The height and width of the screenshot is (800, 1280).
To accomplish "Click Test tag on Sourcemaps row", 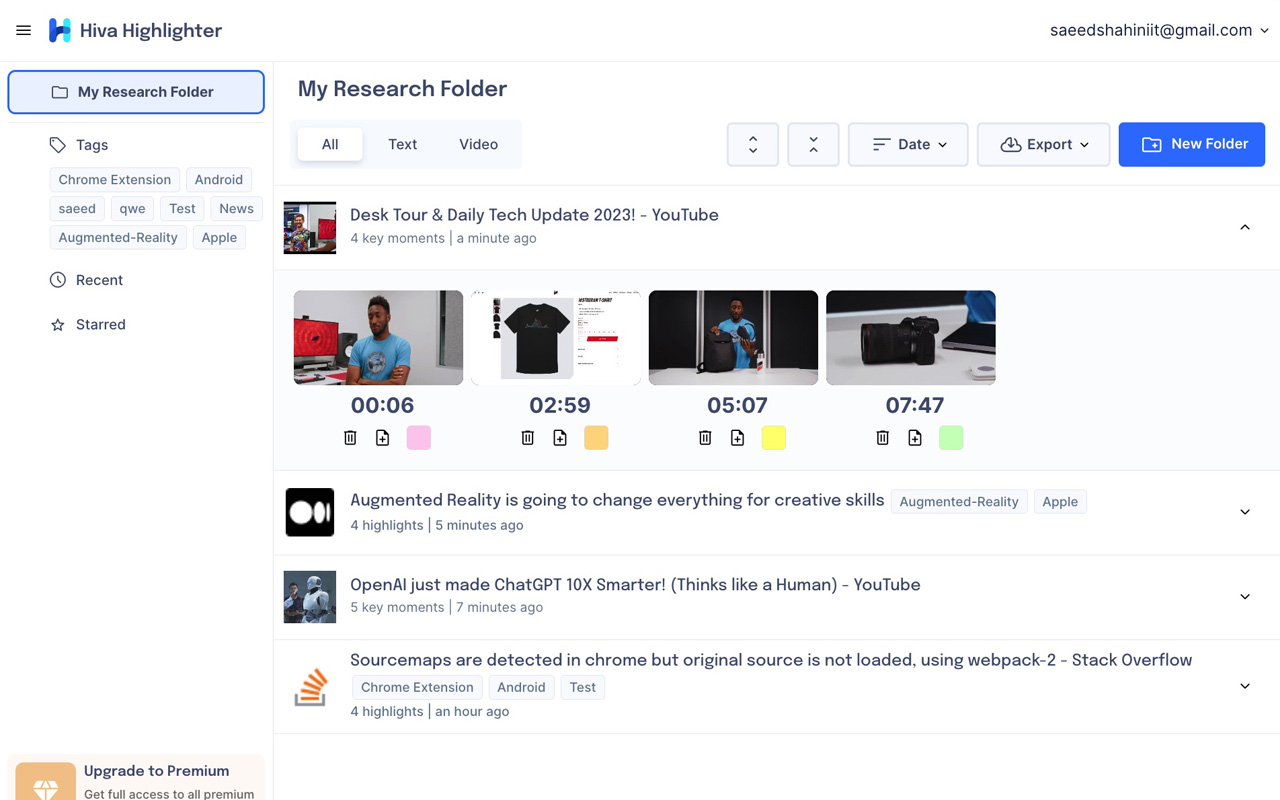I will click(x=582, y=687).
